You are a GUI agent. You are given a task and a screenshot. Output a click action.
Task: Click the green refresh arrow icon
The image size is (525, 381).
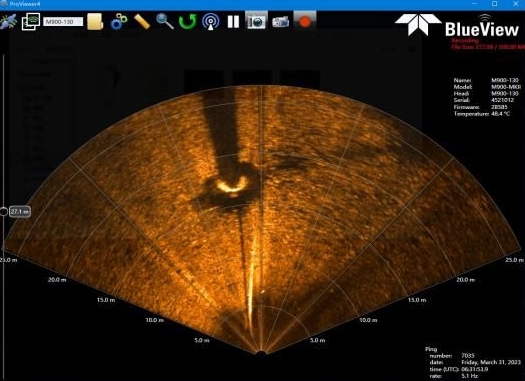tap(188, 22)
